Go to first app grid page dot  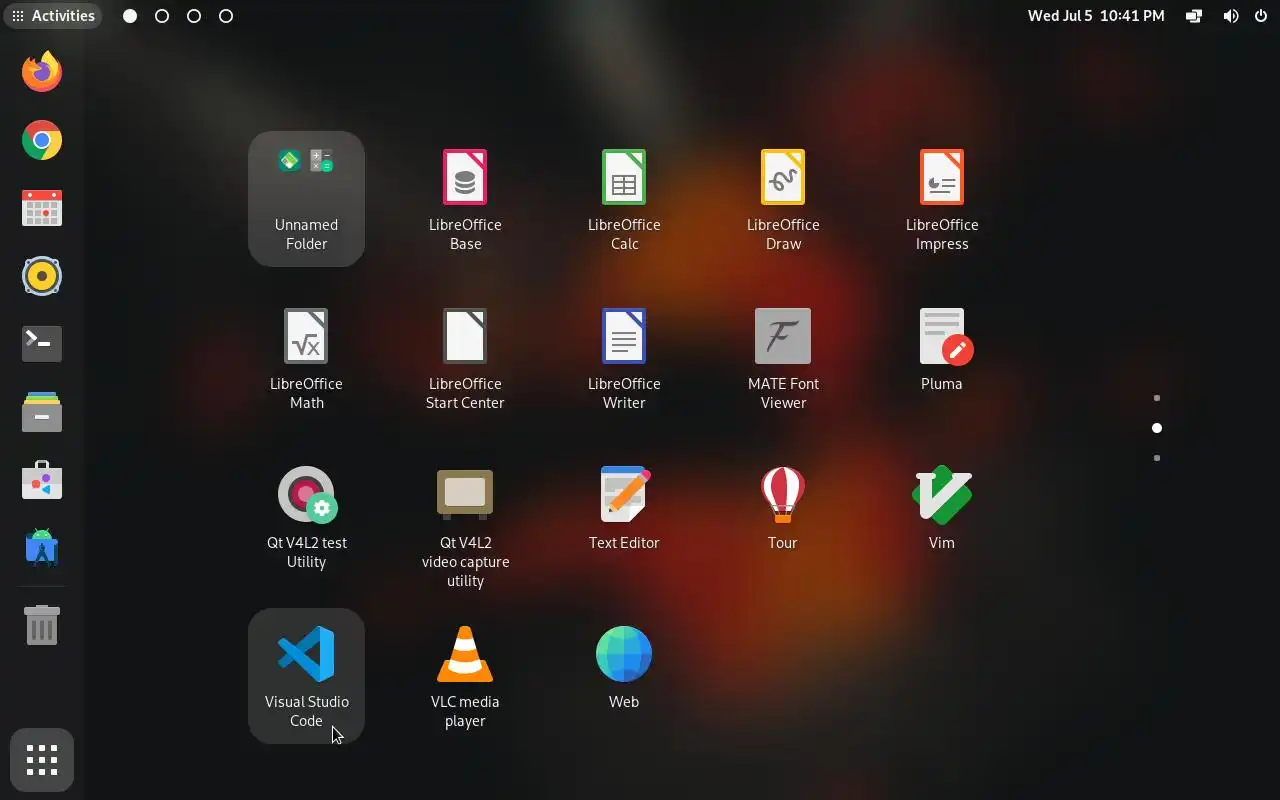click(1157, 398)
